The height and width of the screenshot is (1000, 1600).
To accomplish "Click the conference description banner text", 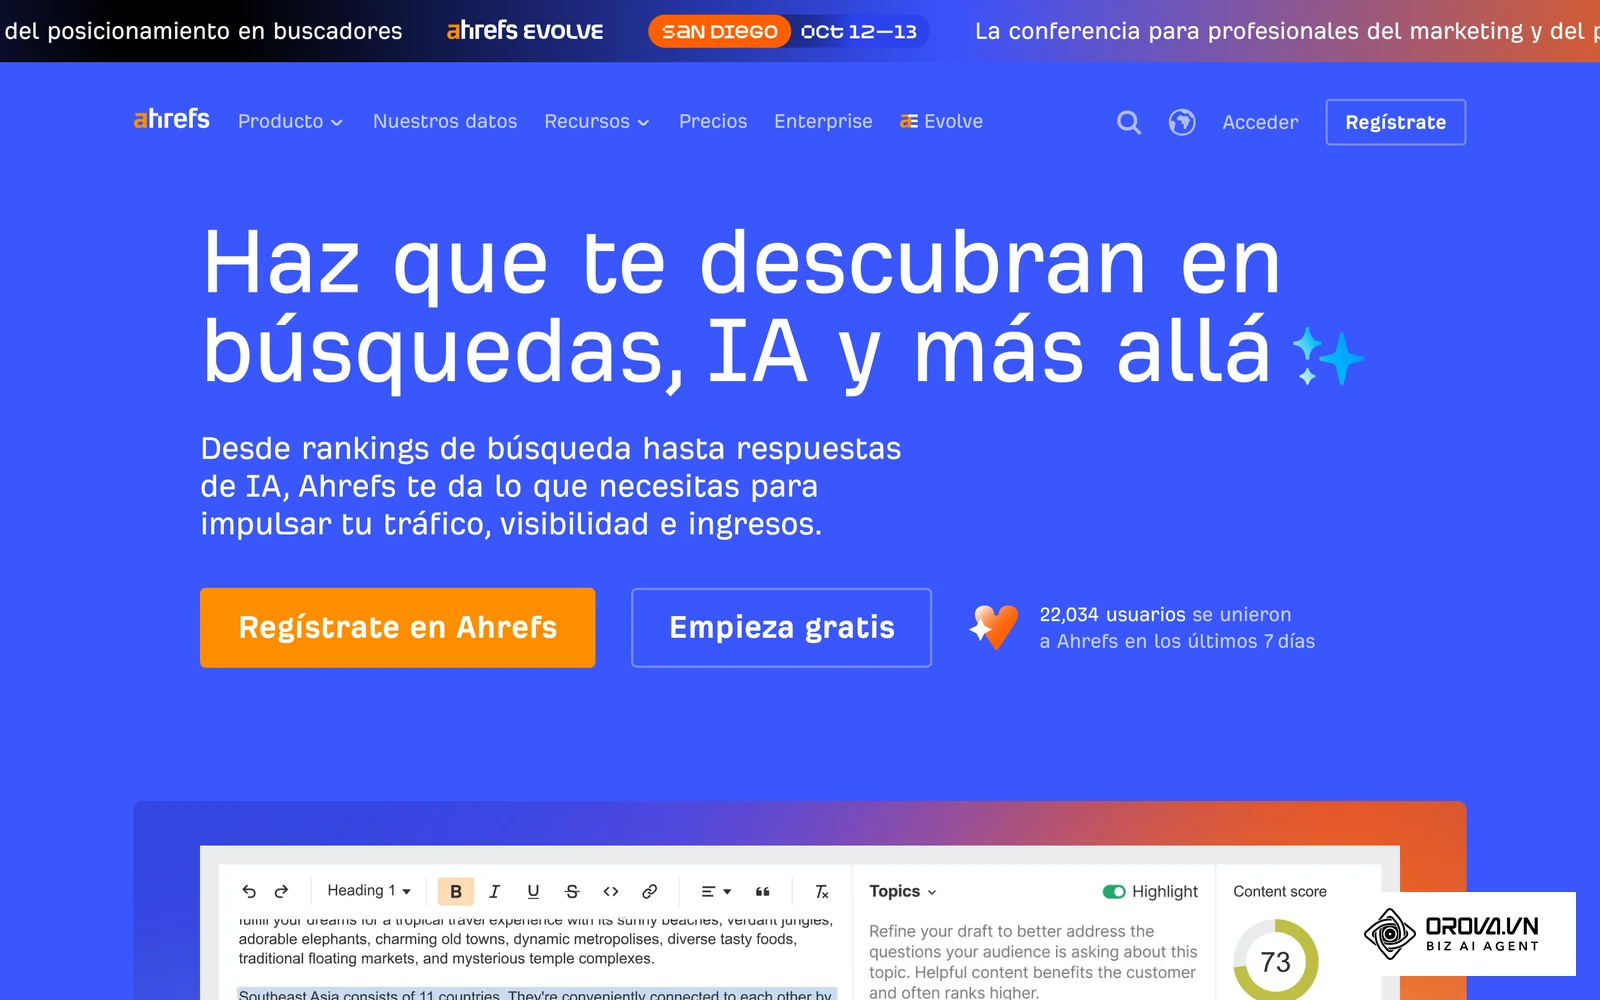I will pos(1287,31).
